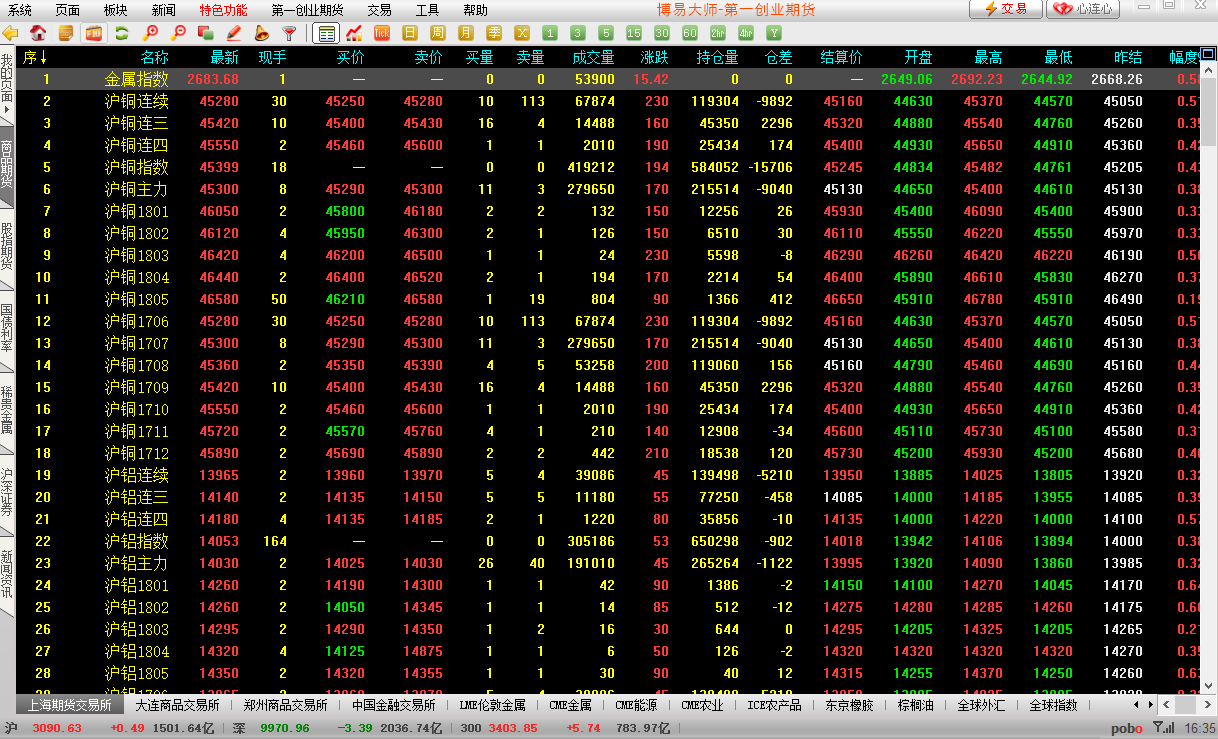Image resolution: width=1218 pixels, height=739 pixels.
Task: Switch to CME能源 tab
Action: 637,705
